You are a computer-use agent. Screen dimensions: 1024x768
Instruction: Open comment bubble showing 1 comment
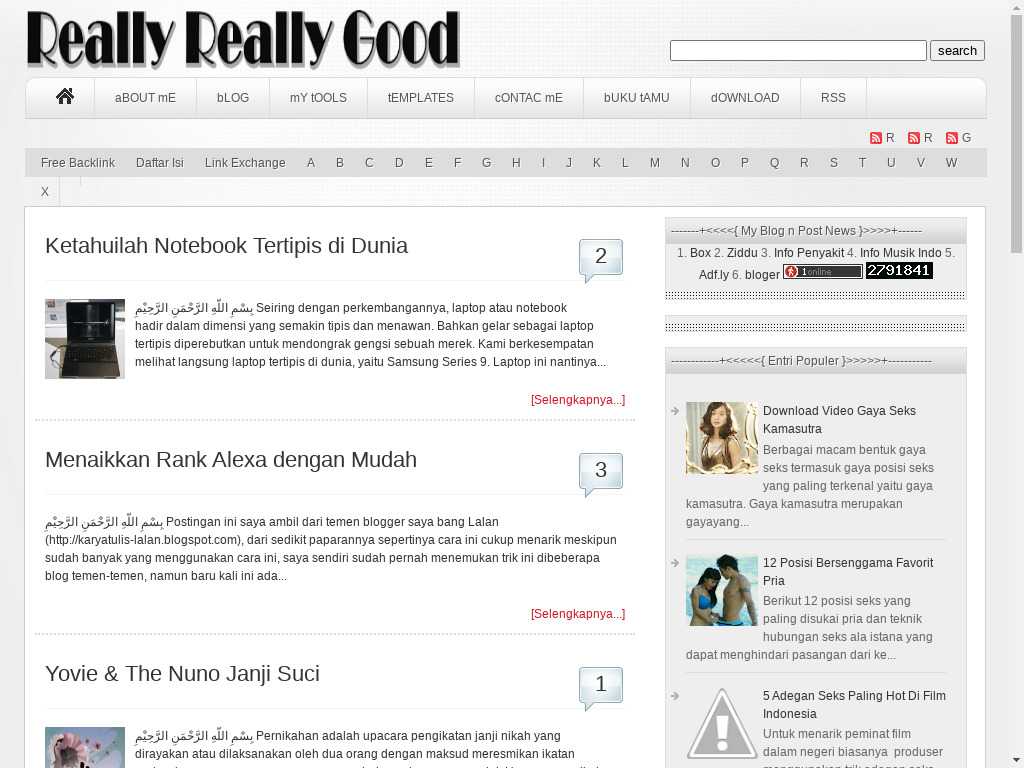coord(601,688)
